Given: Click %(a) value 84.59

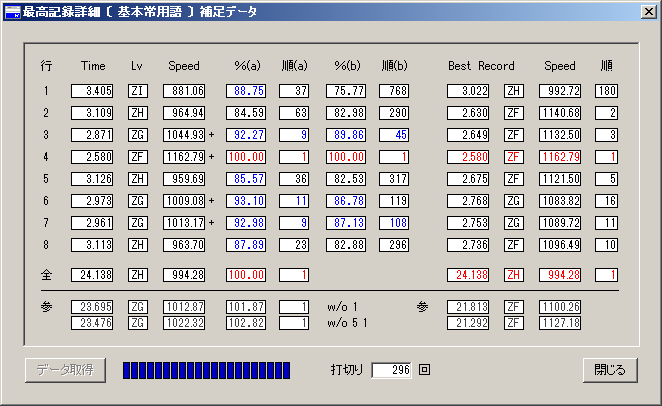Looking at the screenshot, I should (x=246, y=113).
